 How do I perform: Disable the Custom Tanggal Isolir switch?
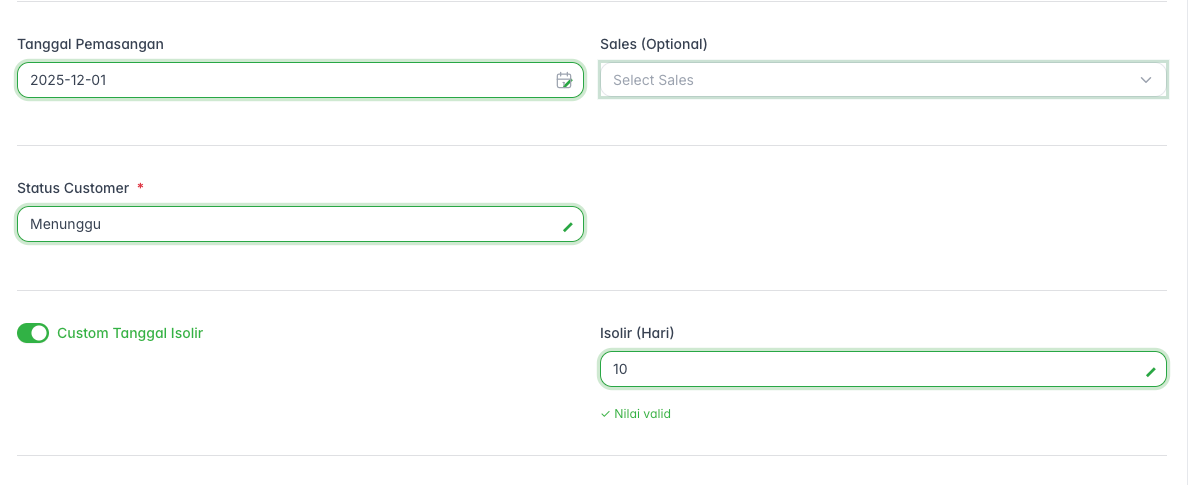coord(33,333)
